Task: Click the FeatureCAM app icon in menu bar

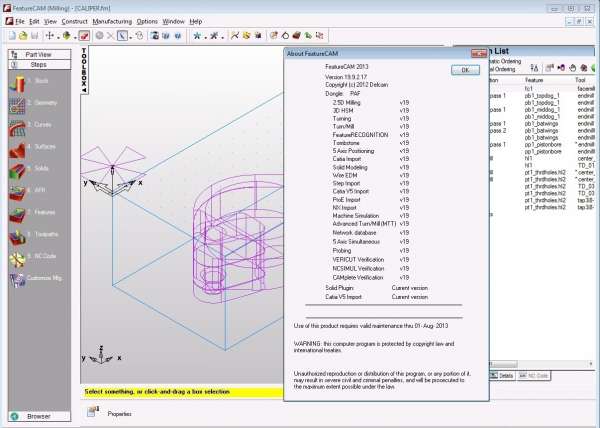Action: [9, 21]
